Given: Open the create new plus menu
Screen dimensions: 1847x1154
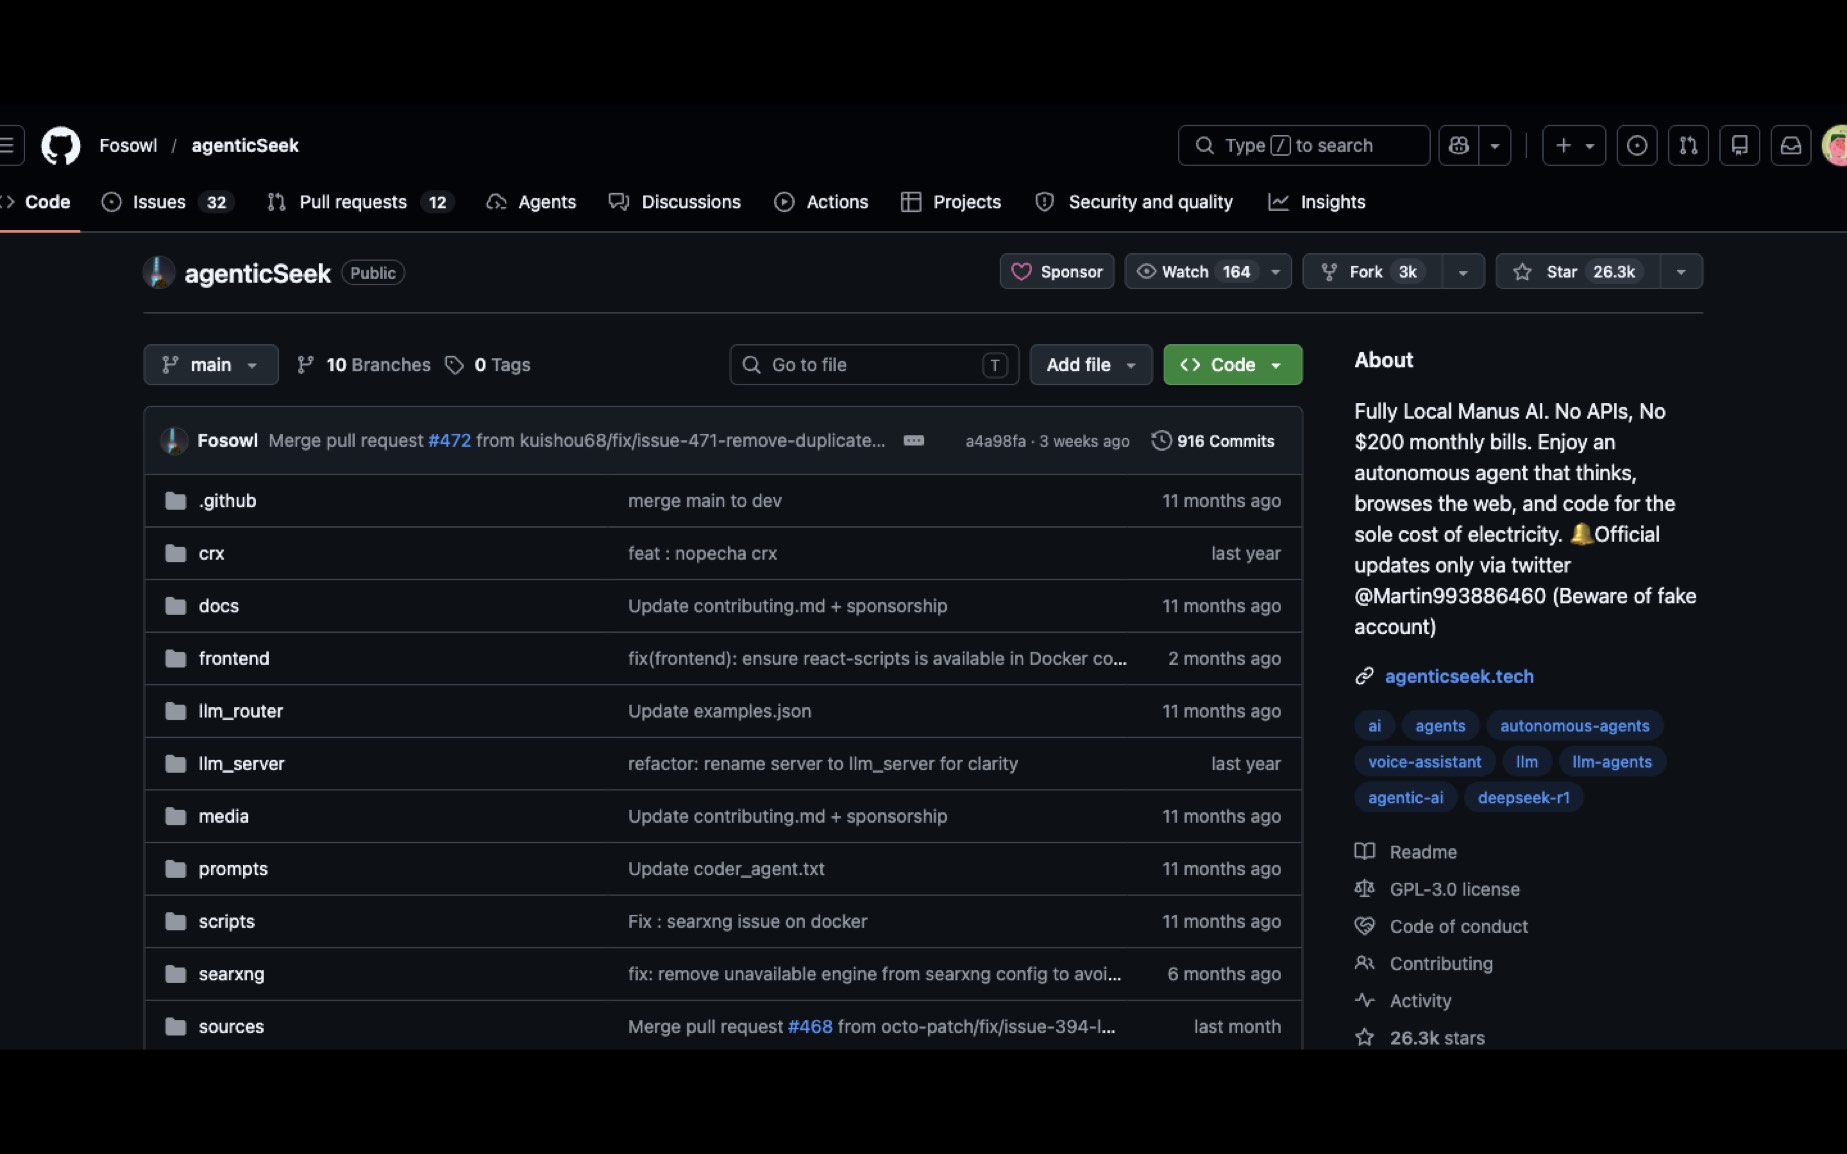Looking at the screenshot, I should click(1574, 146).
